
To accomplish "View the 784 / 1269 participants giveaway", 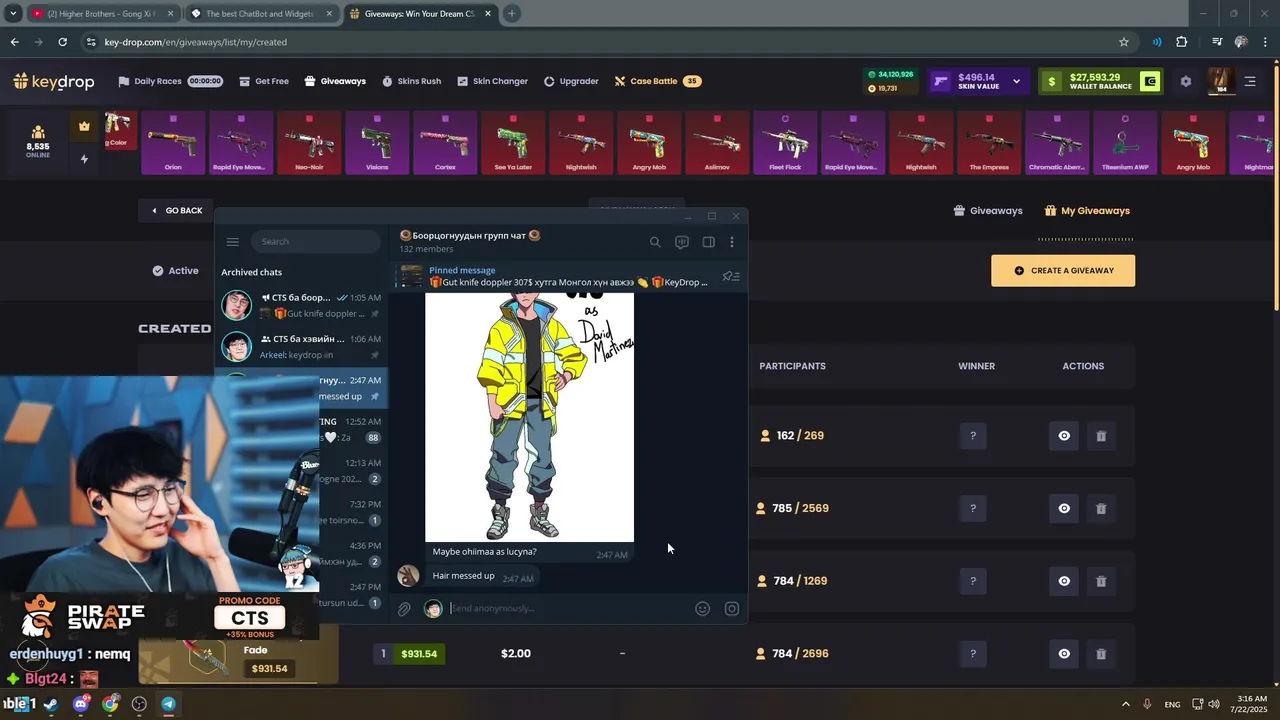I will pyautogui.click(x=1064, y=581).
